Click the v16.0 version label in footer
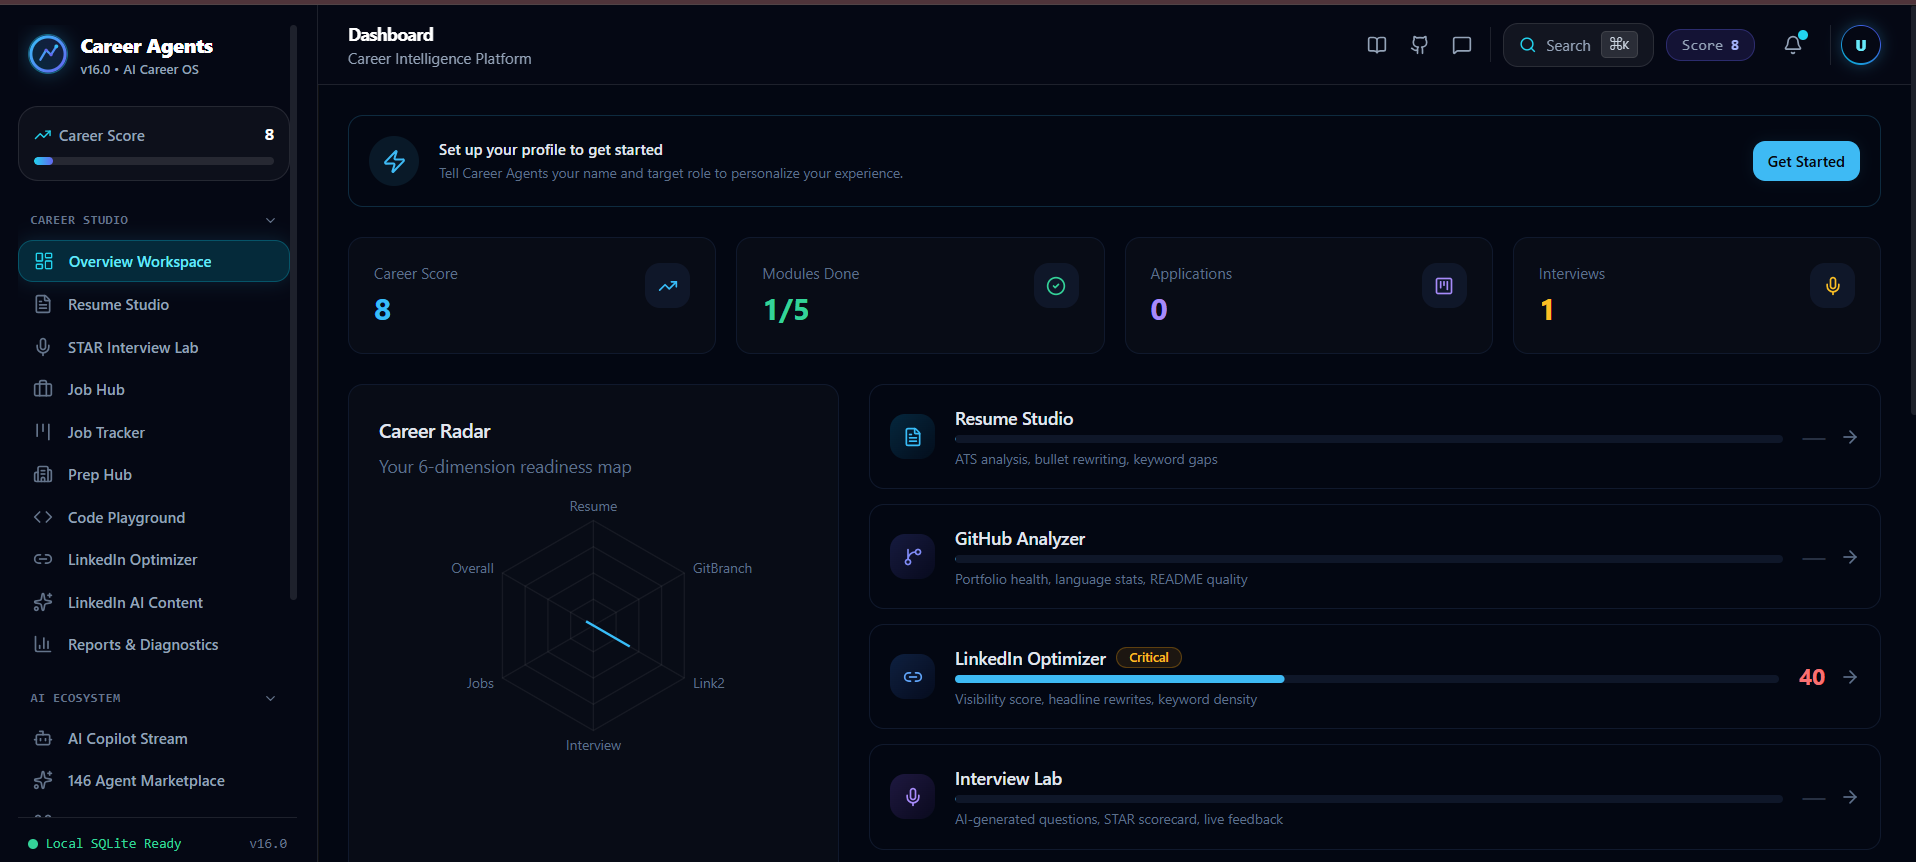This screenshot has width=1916, height=862. coord(268,843)
